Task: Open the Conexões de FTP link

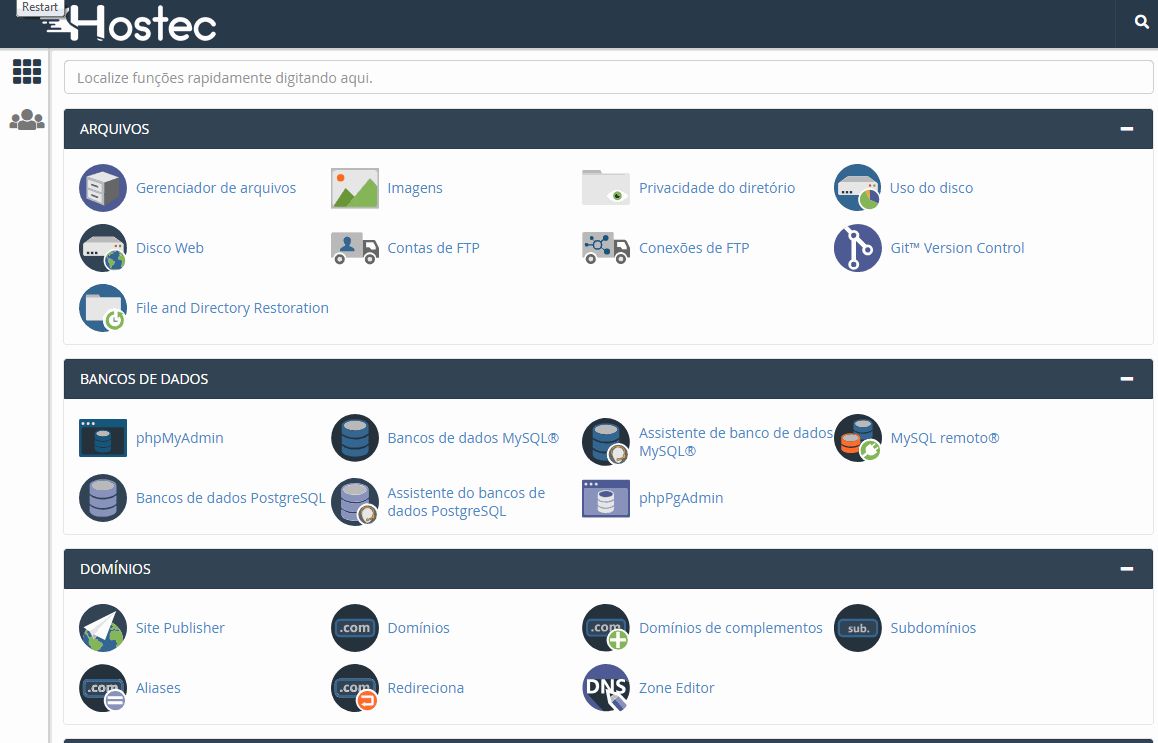Action: coord(693,248)
